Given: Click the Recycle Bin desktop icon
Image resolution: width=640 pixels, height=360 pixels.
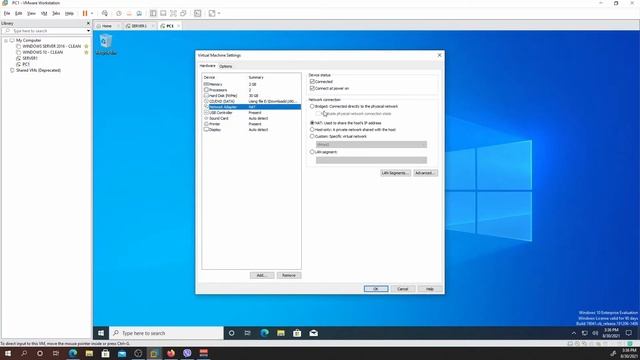Looking at the screenshot, I should (106, 44).
